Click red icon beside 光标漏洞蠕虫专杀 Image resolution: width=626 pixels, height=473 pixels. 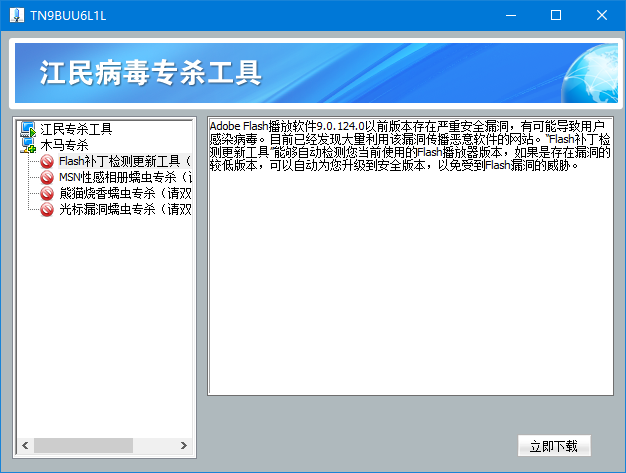(47, 209)
